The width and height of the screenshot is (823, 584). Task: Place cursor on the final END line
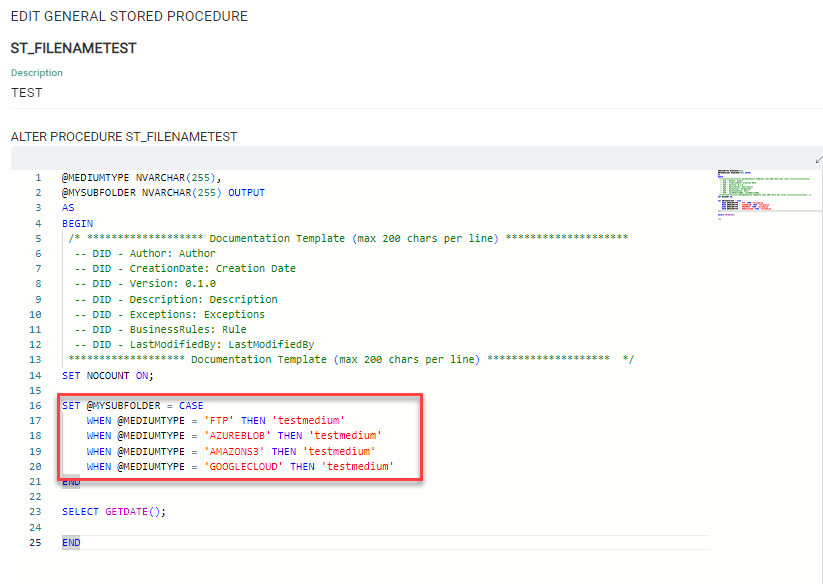tap(71, 542)
